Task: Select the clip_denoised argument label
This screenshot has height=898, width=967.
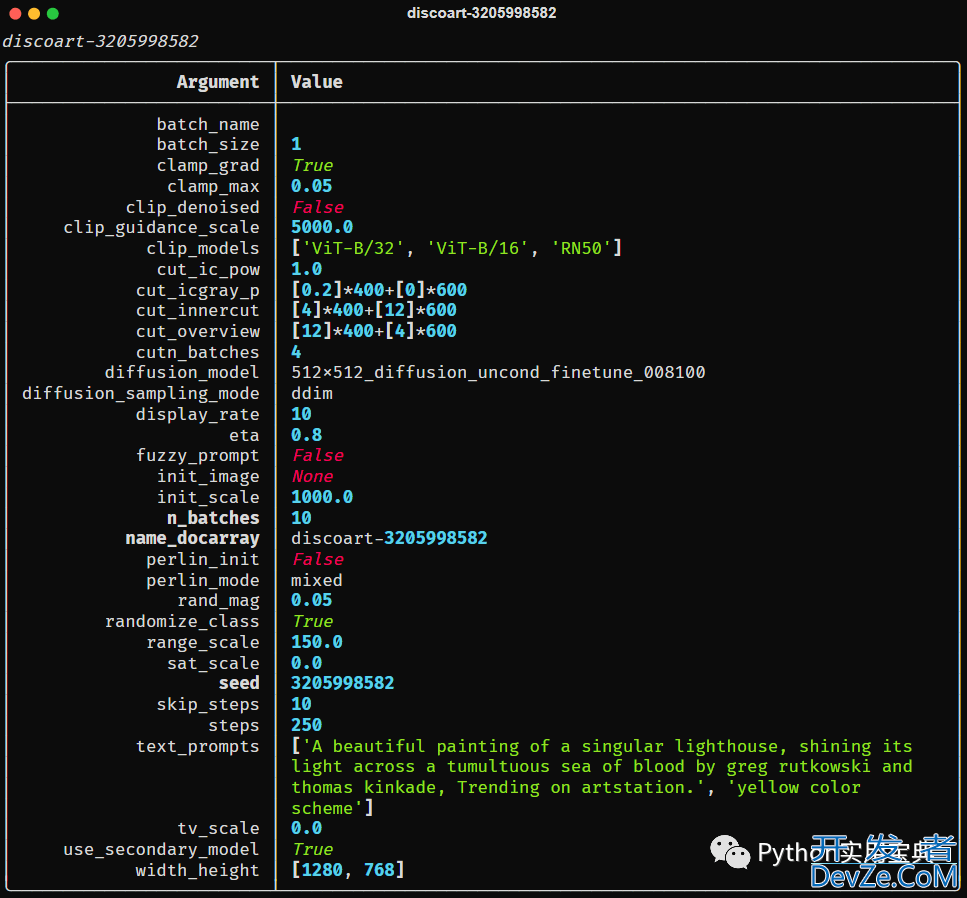Action: click(192, 207)
